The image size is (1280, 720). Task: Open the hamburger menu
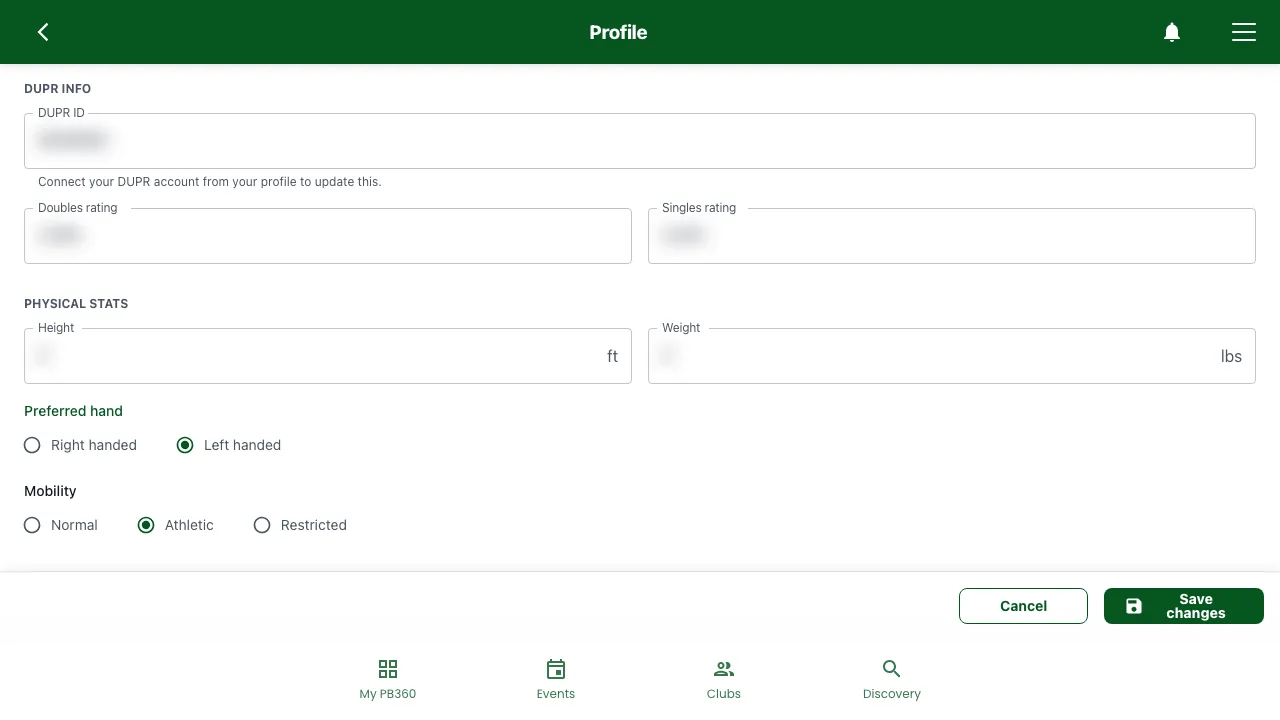click(x=1244, y=32)
